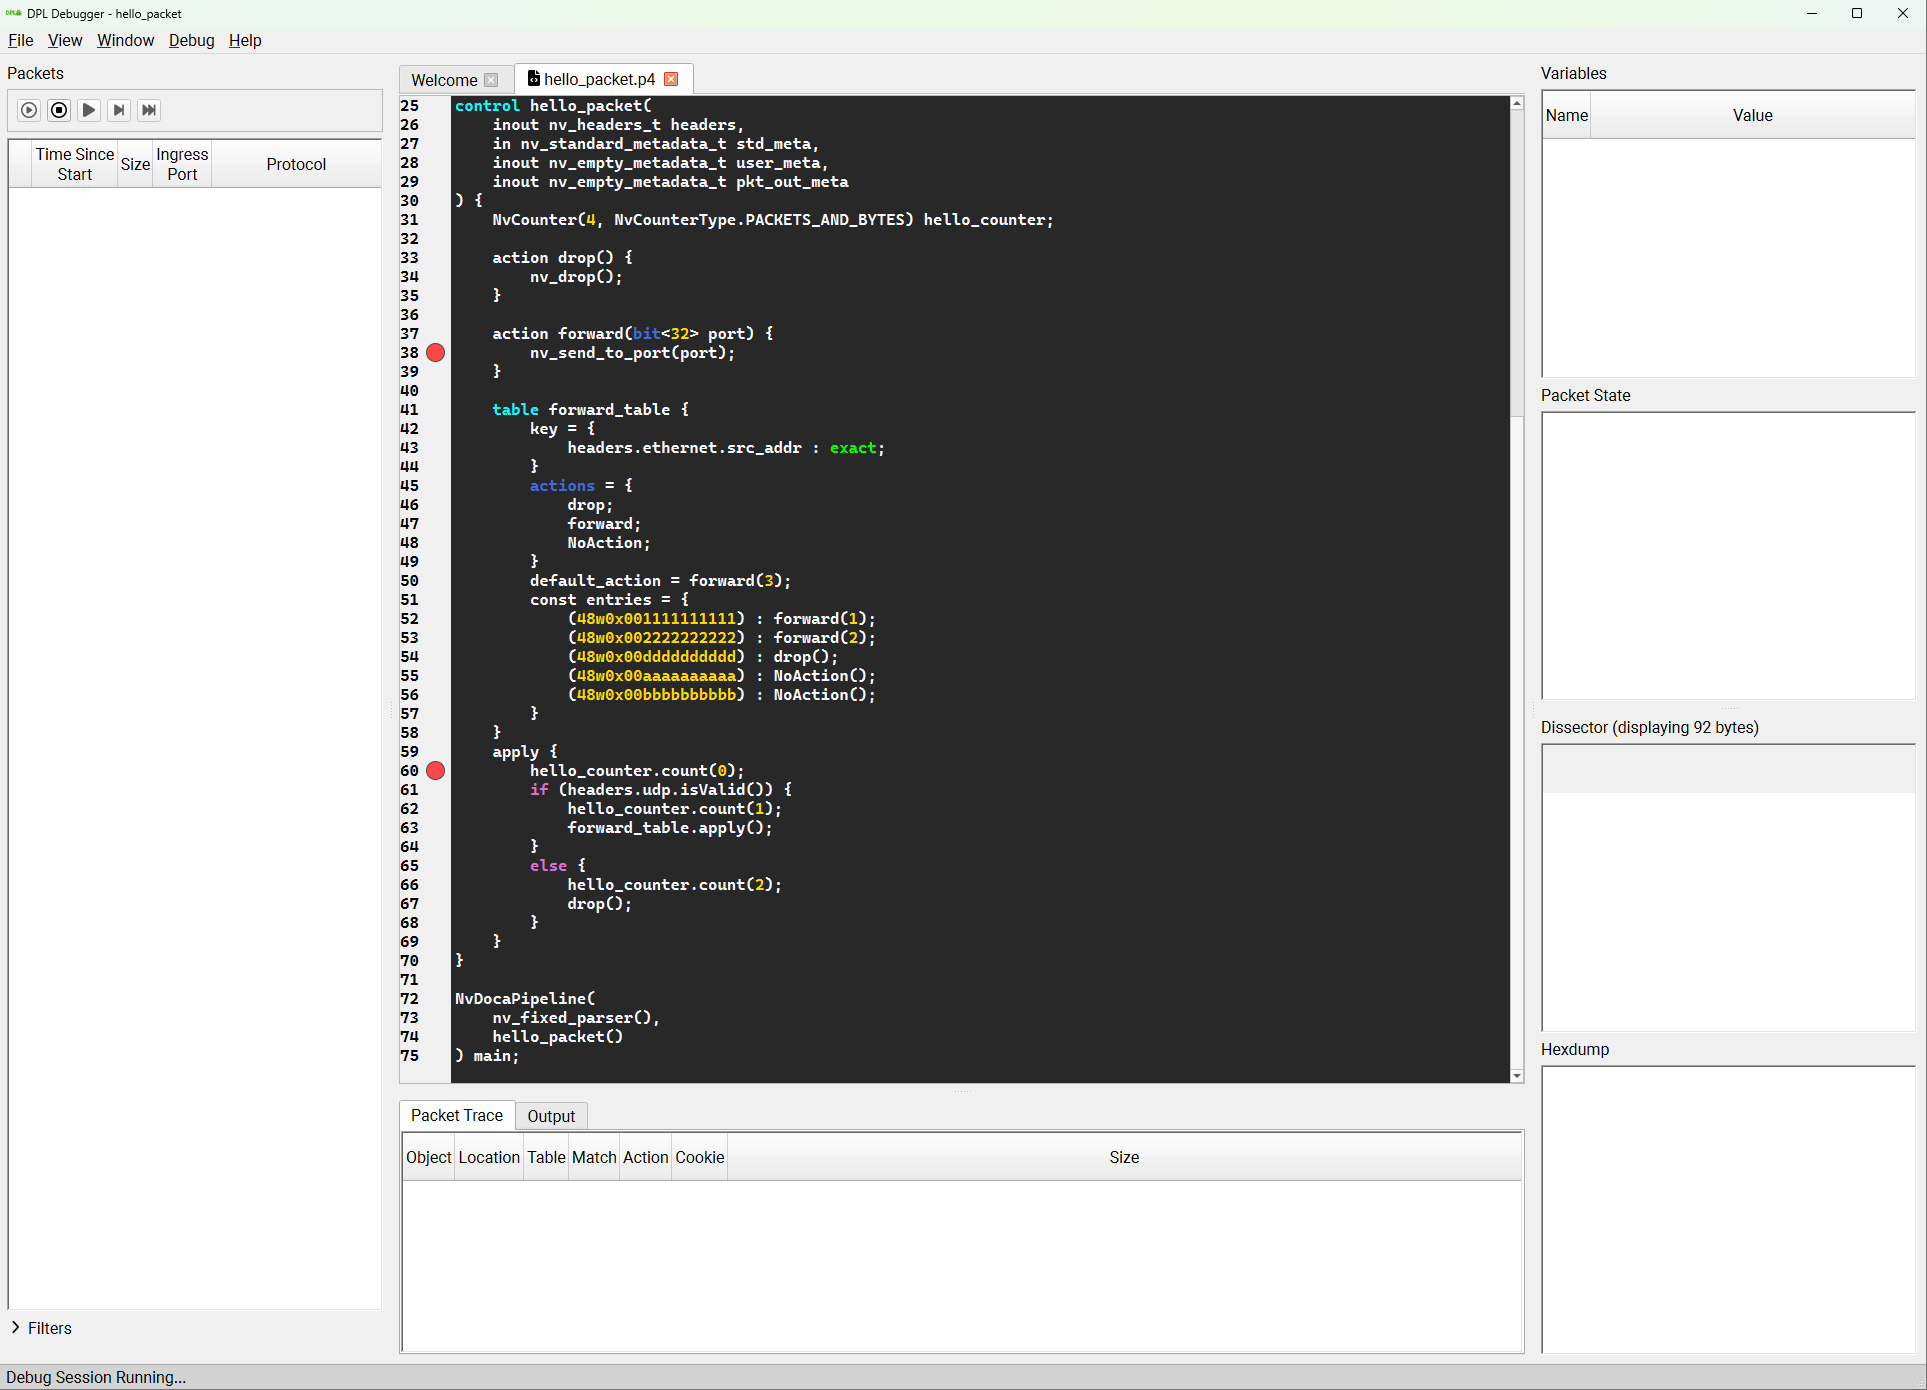The image size is (1927, 1390).
Task: Click the Time Since Start column header
Action: coord(74,164)
